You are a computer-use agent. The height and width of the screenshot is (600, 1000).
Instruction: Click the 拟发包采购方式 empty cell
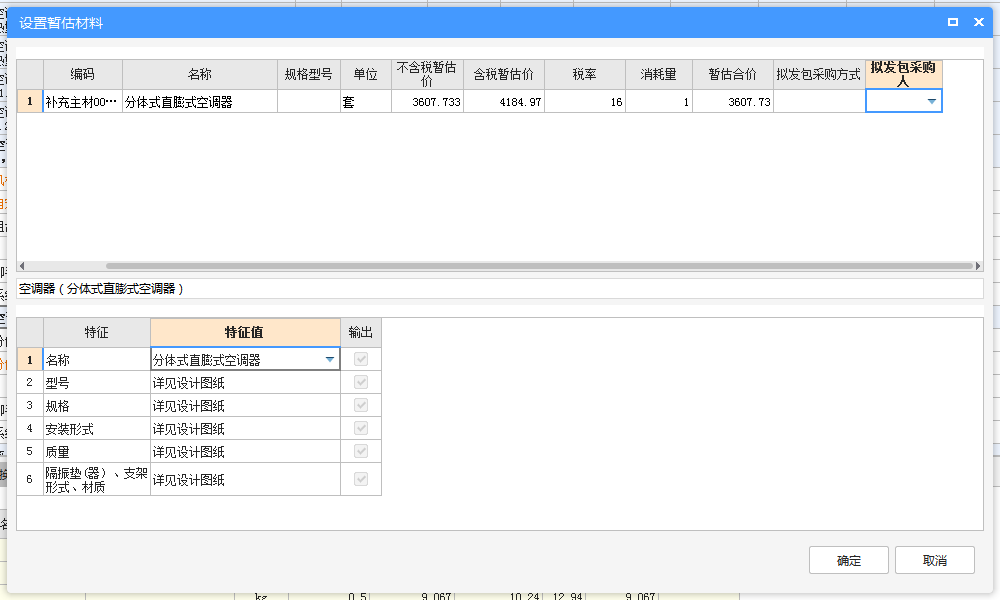click(x=818, y=102)
